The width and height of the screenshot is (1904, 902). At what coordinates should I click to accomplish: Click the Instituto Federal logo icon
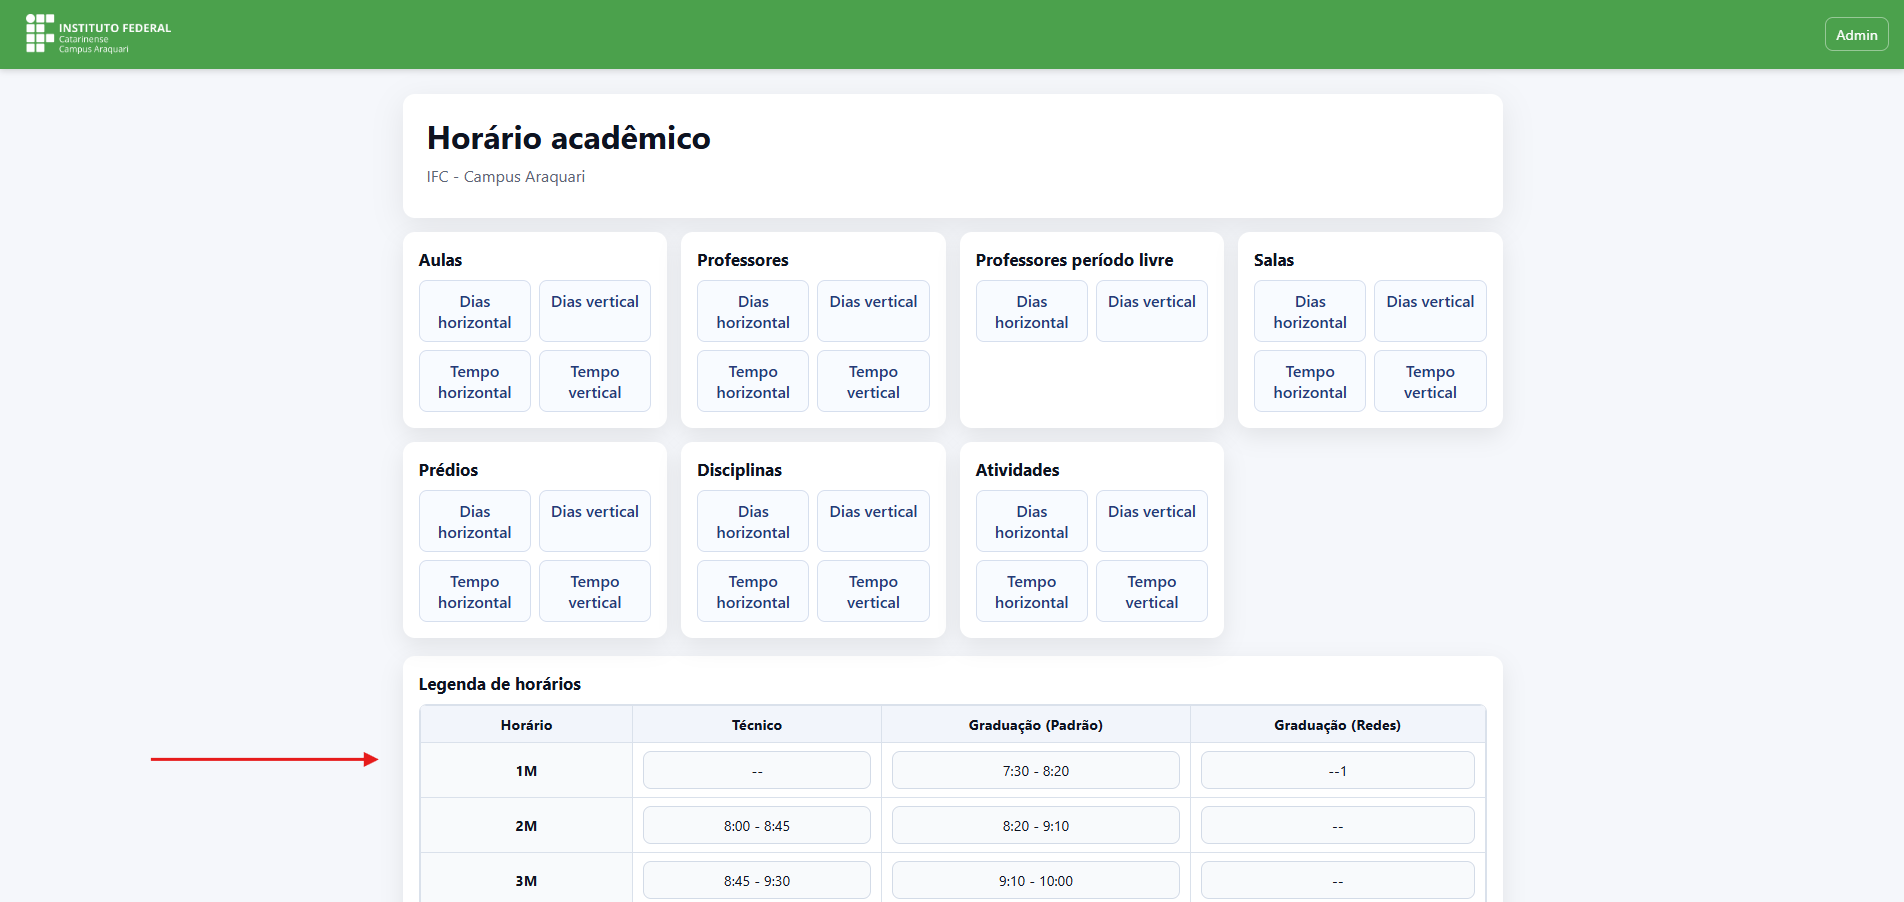(x=40, y=34)
